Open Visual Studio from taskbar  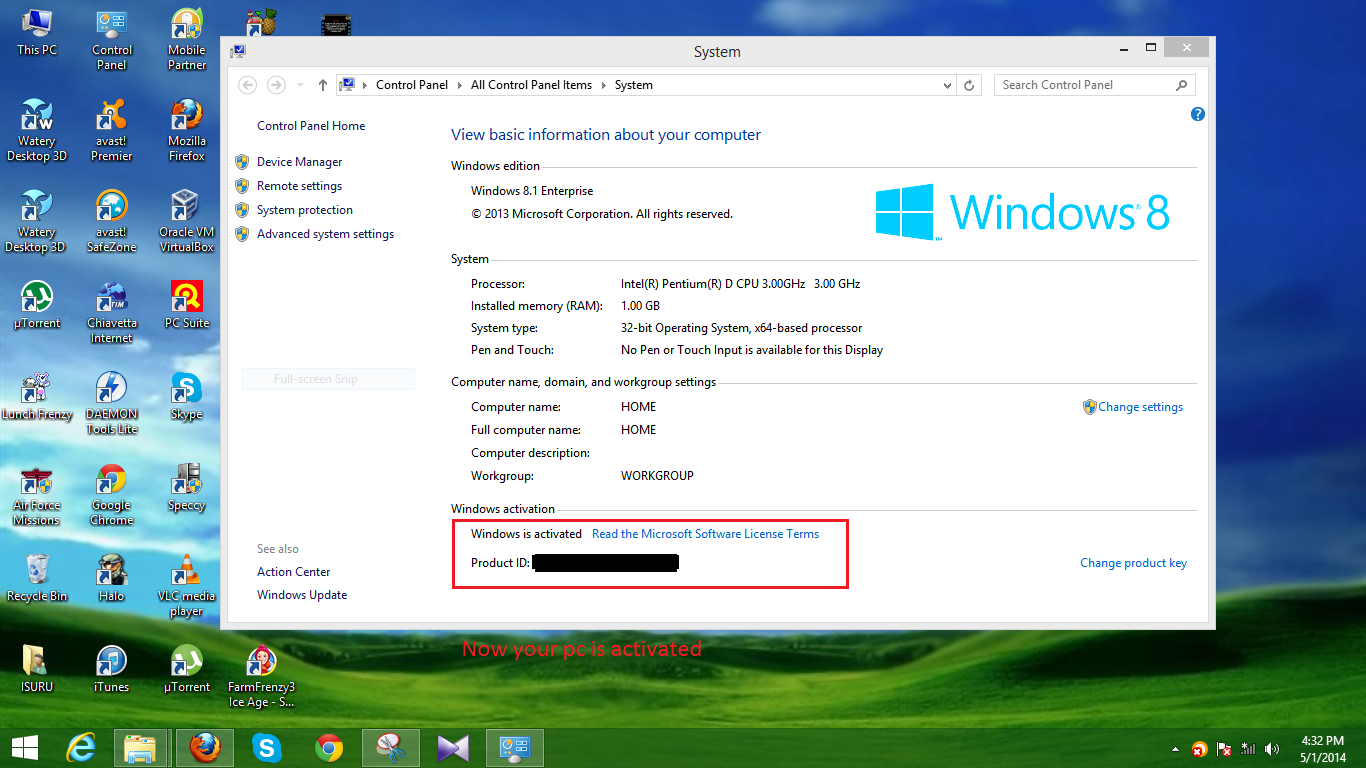452,747
